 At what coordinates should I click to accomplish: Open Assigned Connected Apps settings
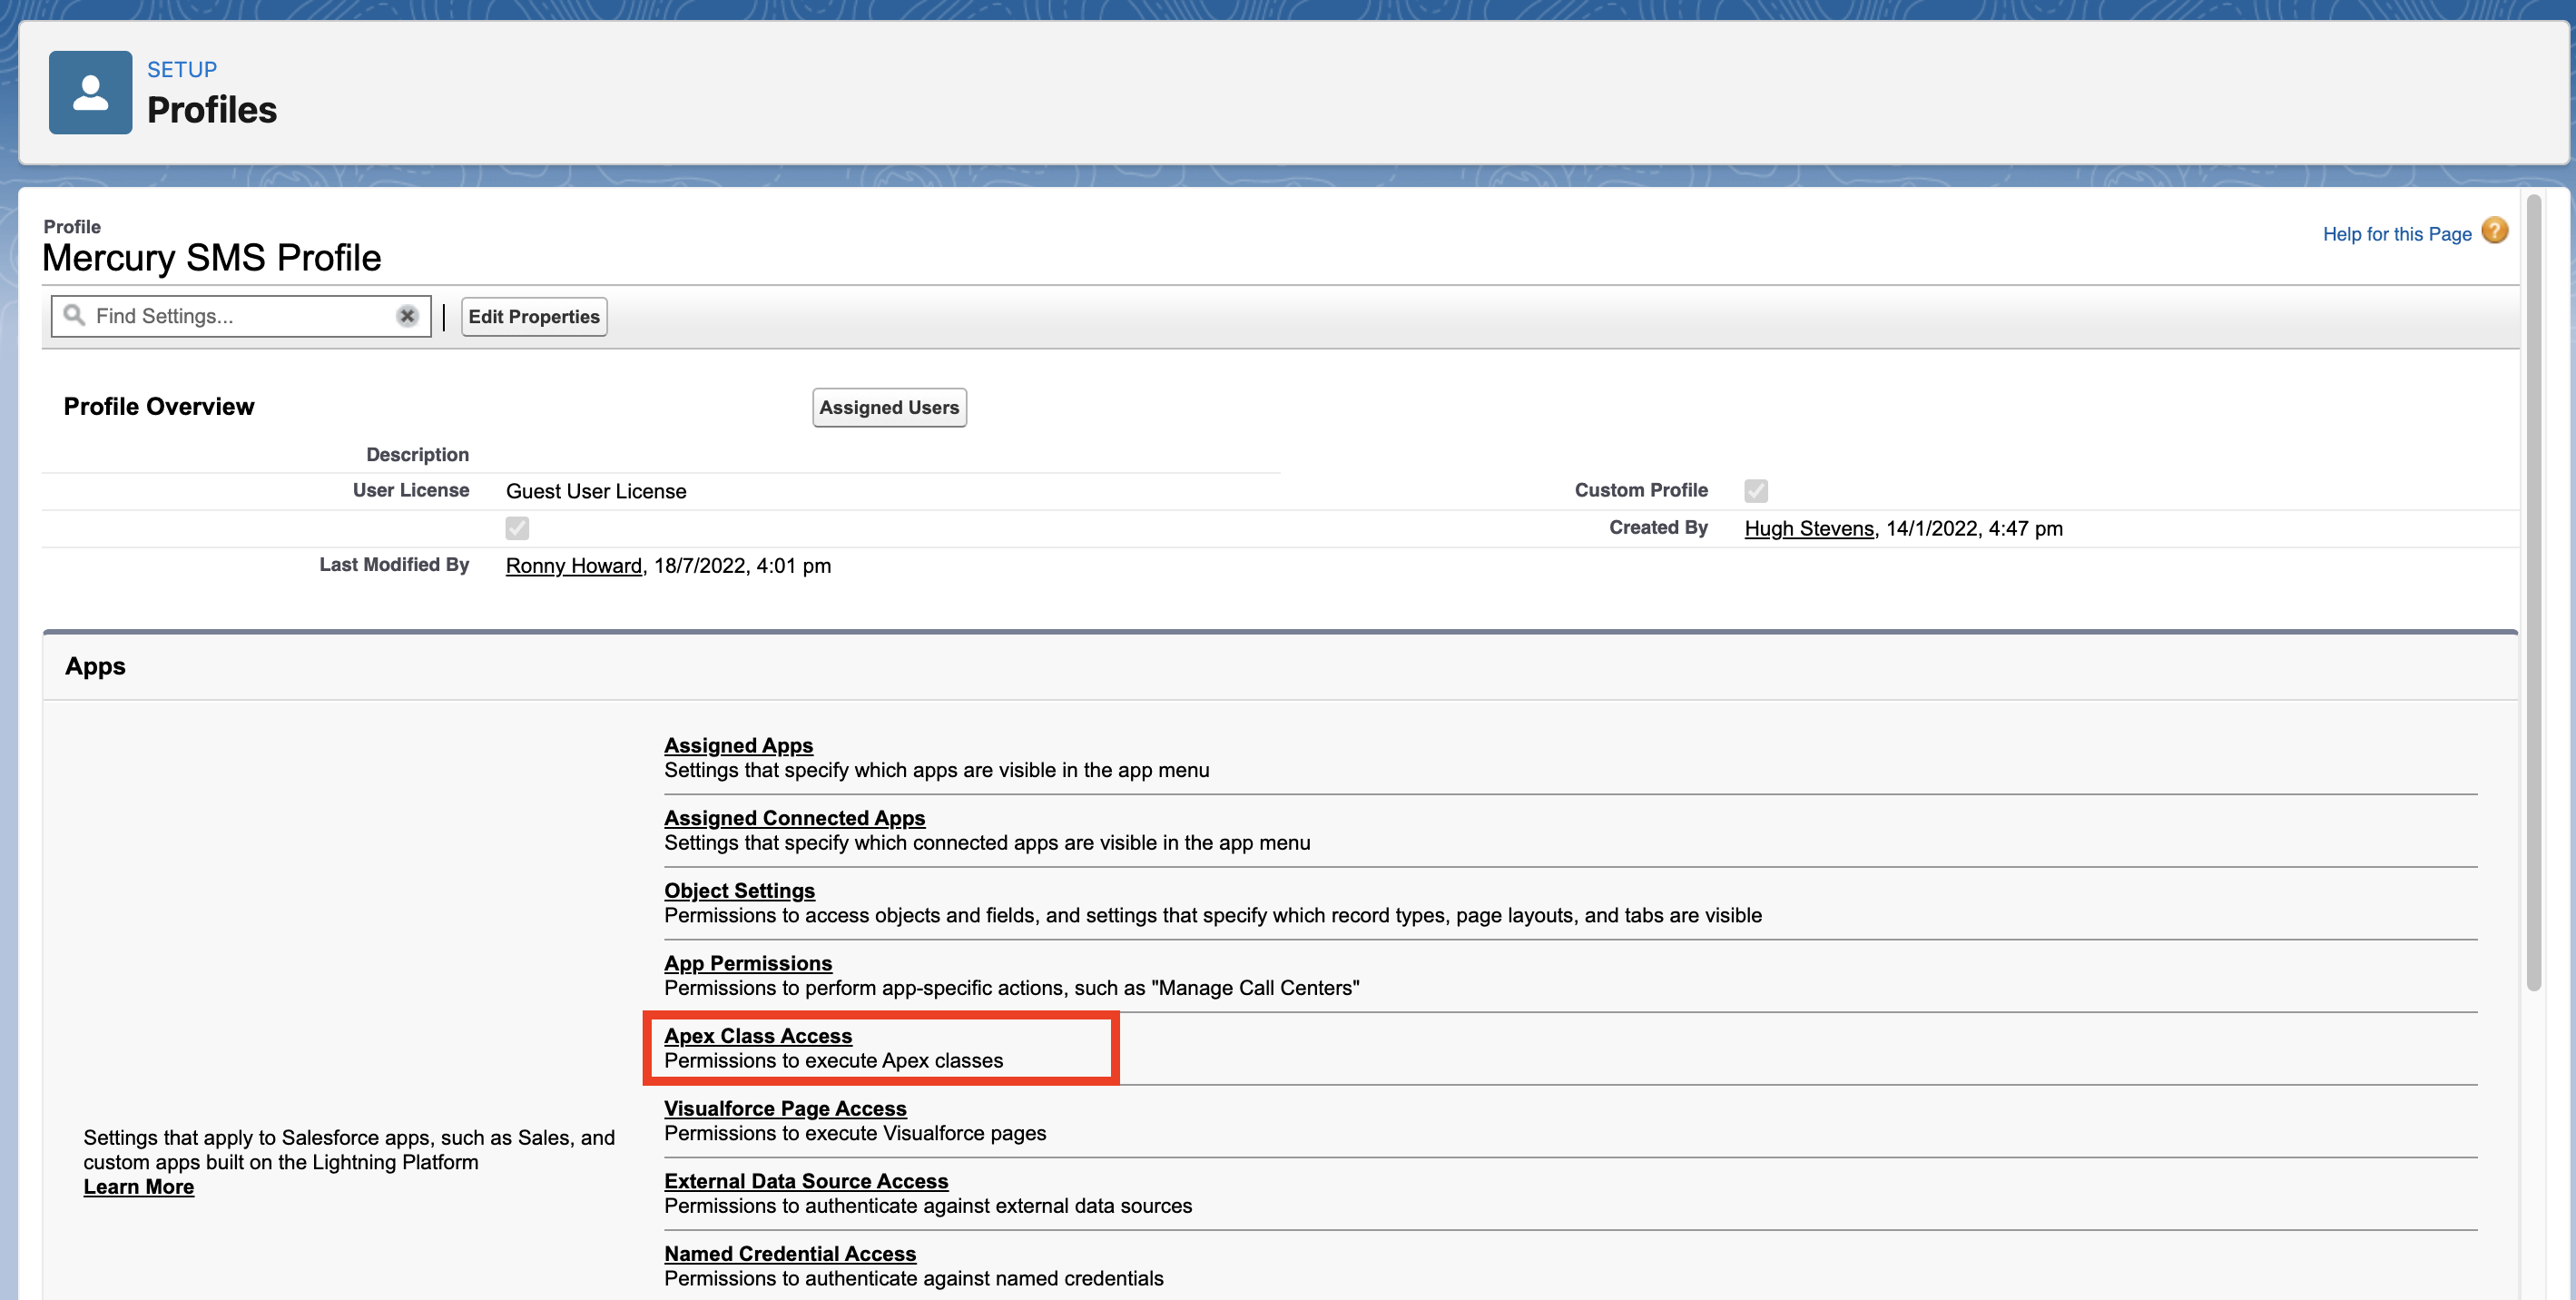[x=795, y=818]
